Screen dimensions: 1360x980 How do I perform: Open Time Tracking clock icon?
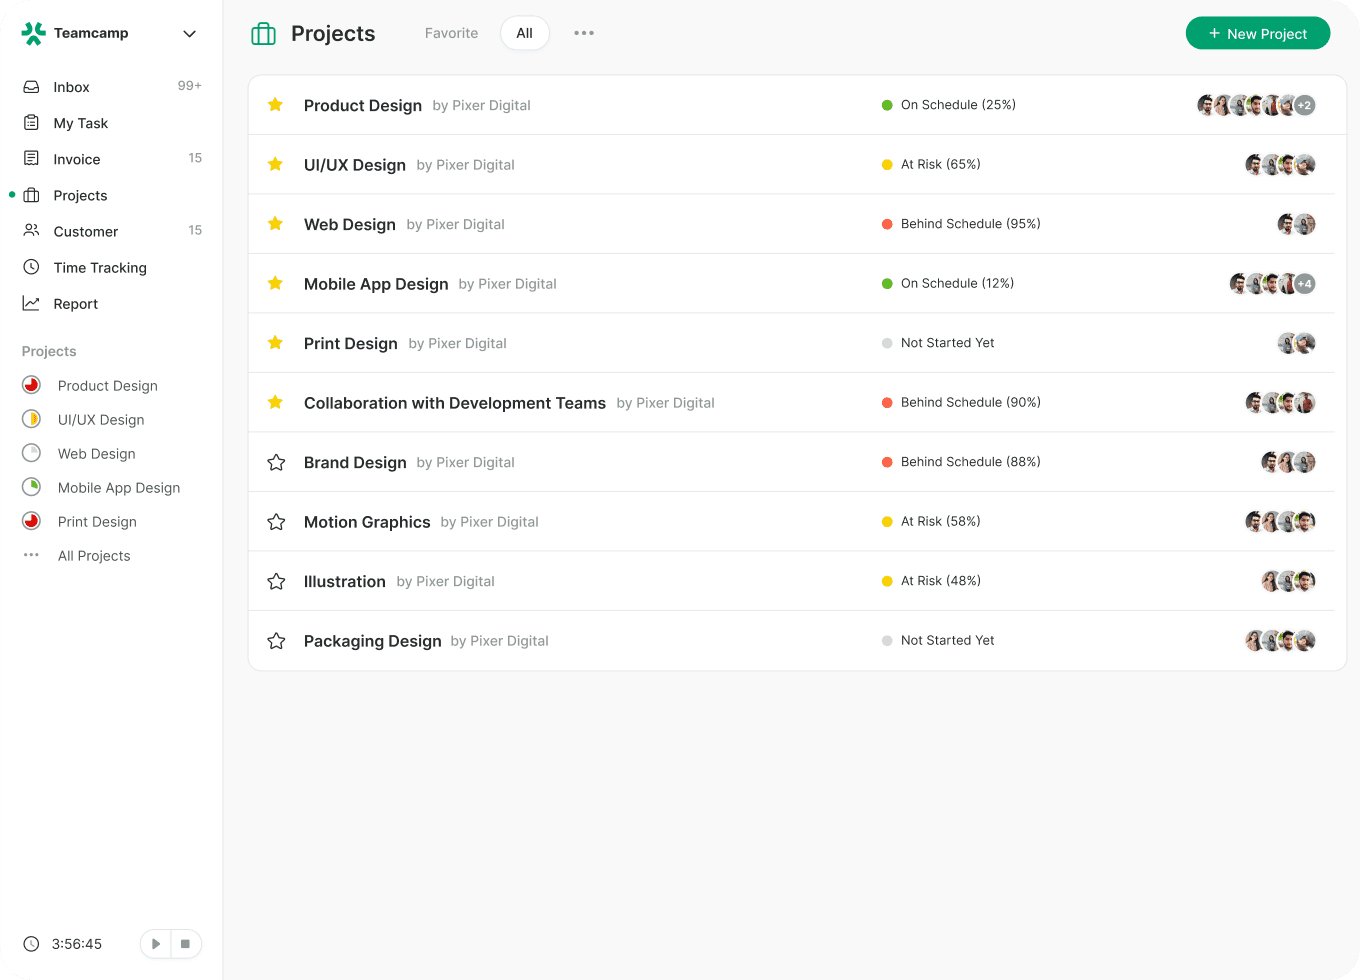click(32, 267)
